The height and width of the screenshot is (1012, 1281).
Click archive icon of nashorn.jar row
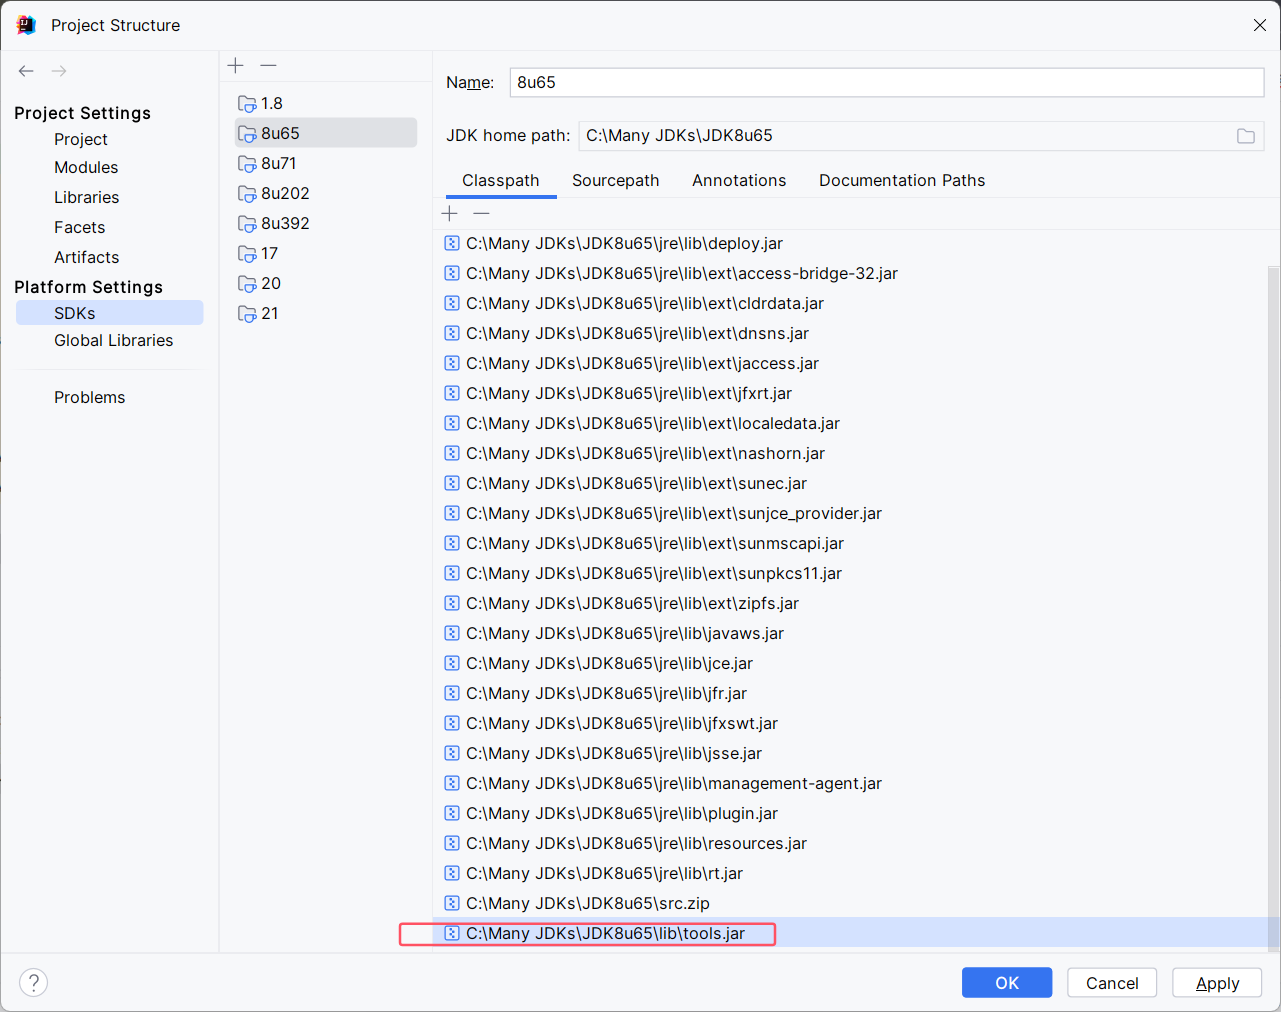coord(452,453)
